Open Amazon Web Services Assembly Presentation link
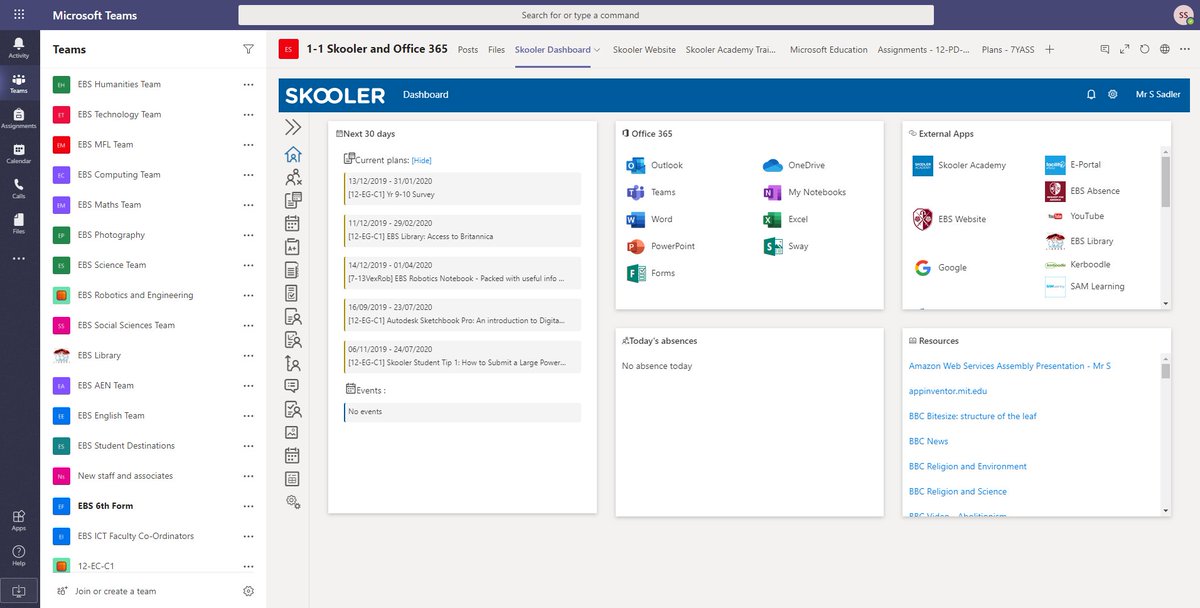The height and width of the screenshot is (608, 1200). 1010,366
